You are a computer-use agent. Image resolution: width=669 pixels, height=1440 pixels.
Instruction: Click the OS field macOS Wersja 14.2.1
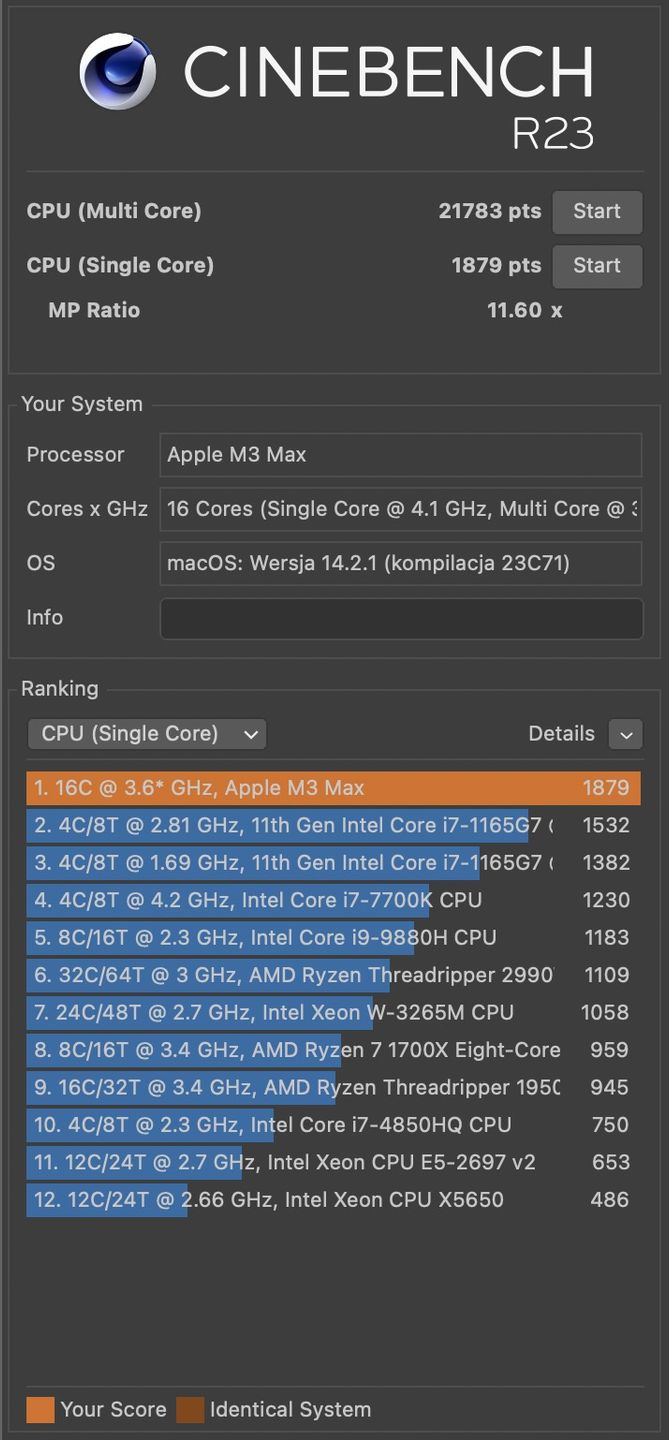[x=401, y=563]
